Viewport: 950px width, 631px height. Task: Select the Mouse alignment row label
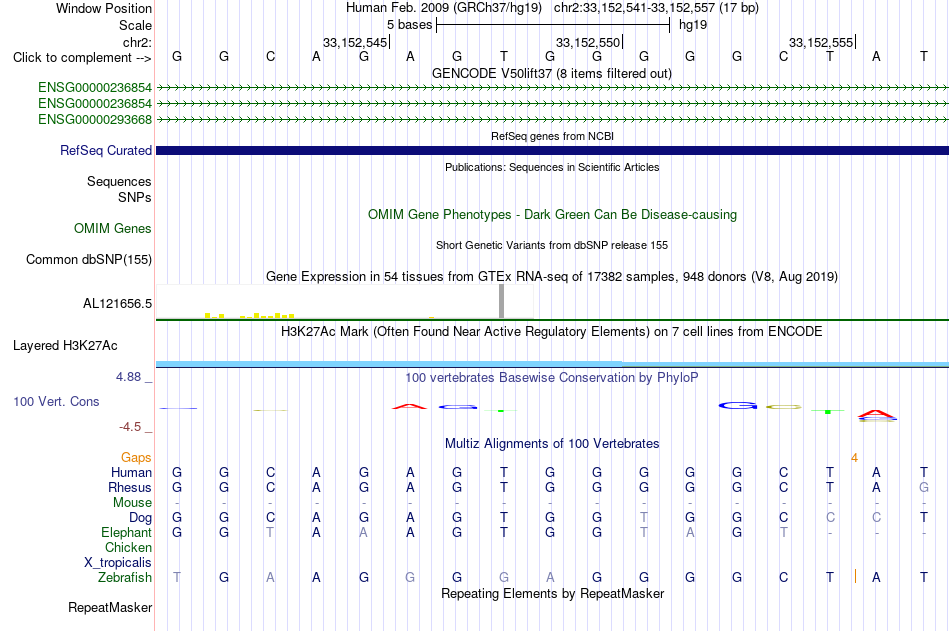(x=132, y=502)
